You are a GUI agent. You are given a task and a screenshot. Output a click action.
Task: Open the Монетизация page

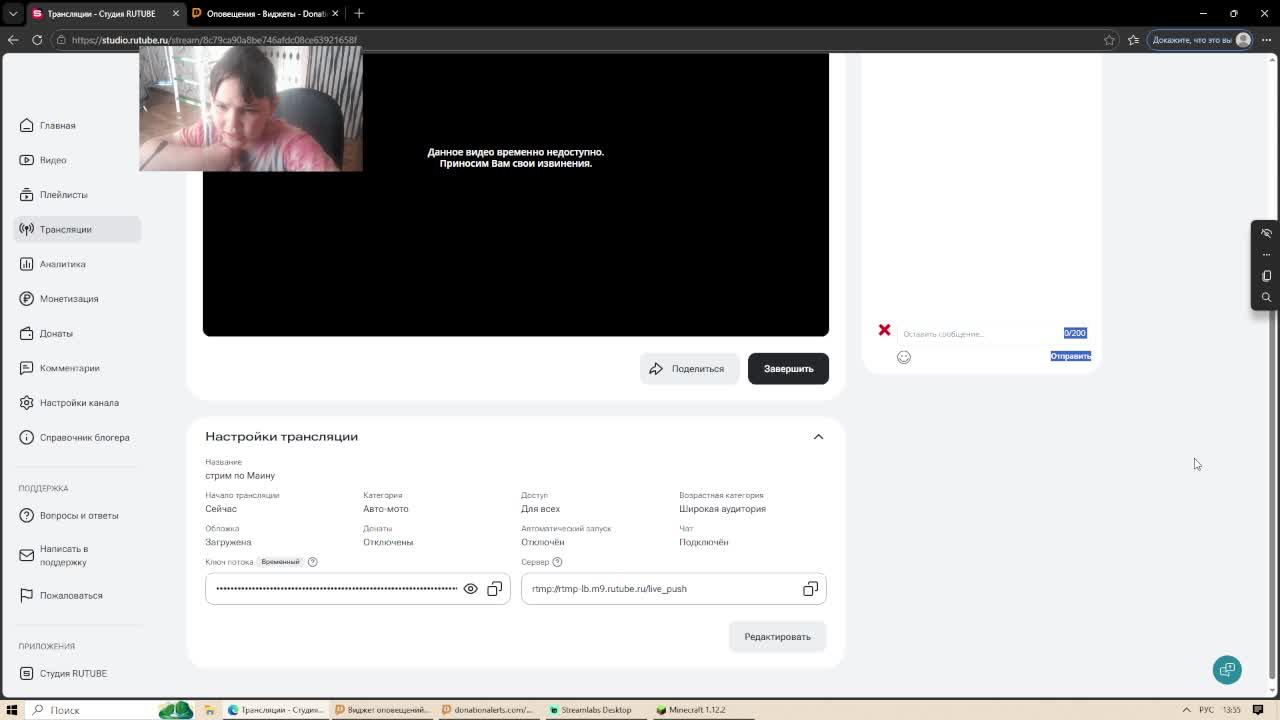tap(69, 299)
